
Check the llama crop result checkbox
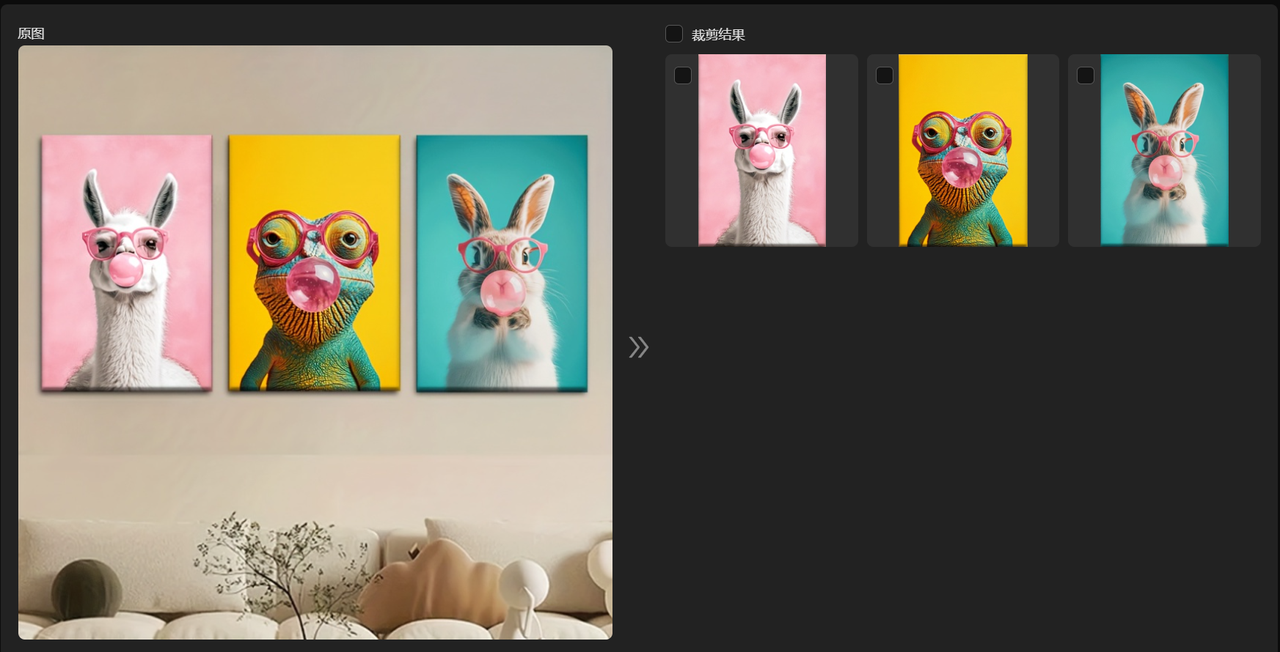683,75
